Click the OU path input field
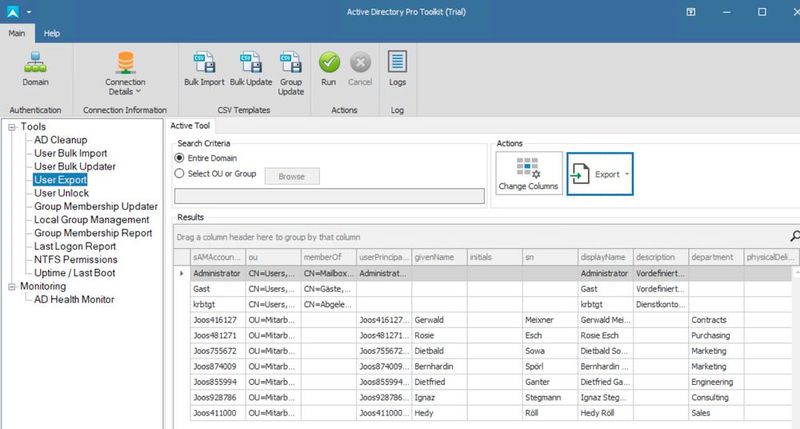 pos(329,196)
